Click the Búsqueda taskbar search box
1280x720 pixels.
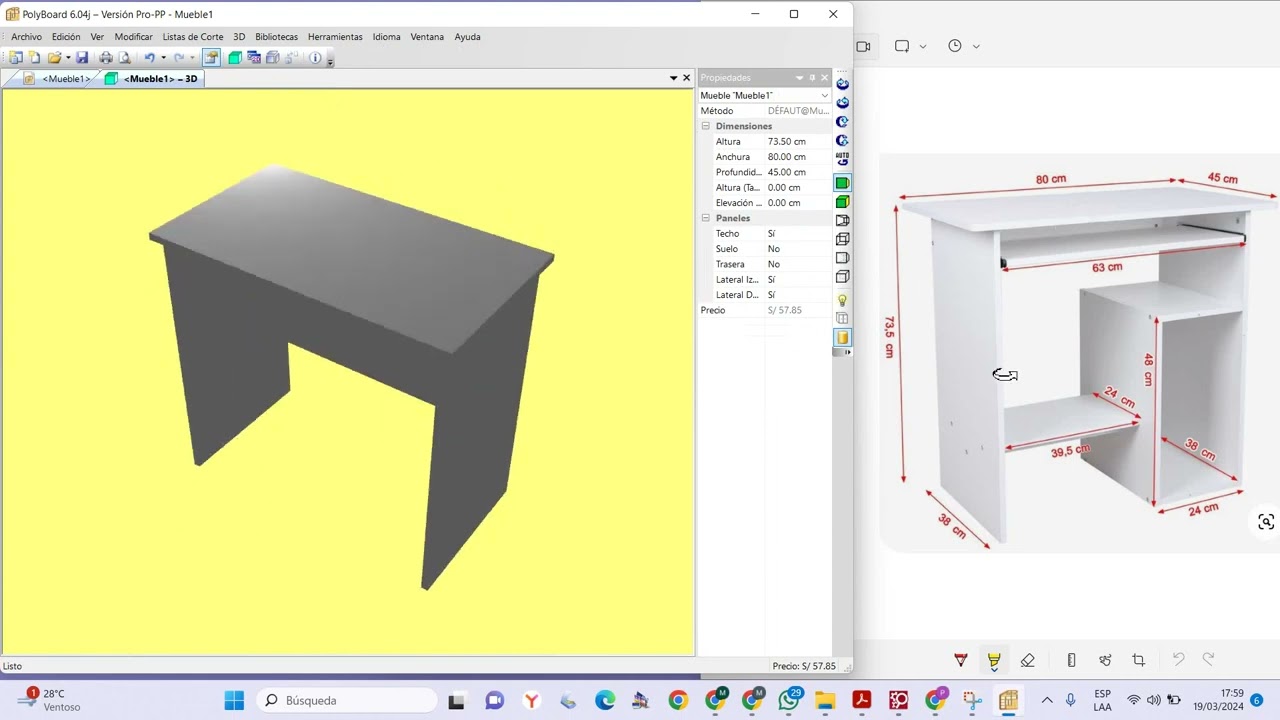pos(347,700)
